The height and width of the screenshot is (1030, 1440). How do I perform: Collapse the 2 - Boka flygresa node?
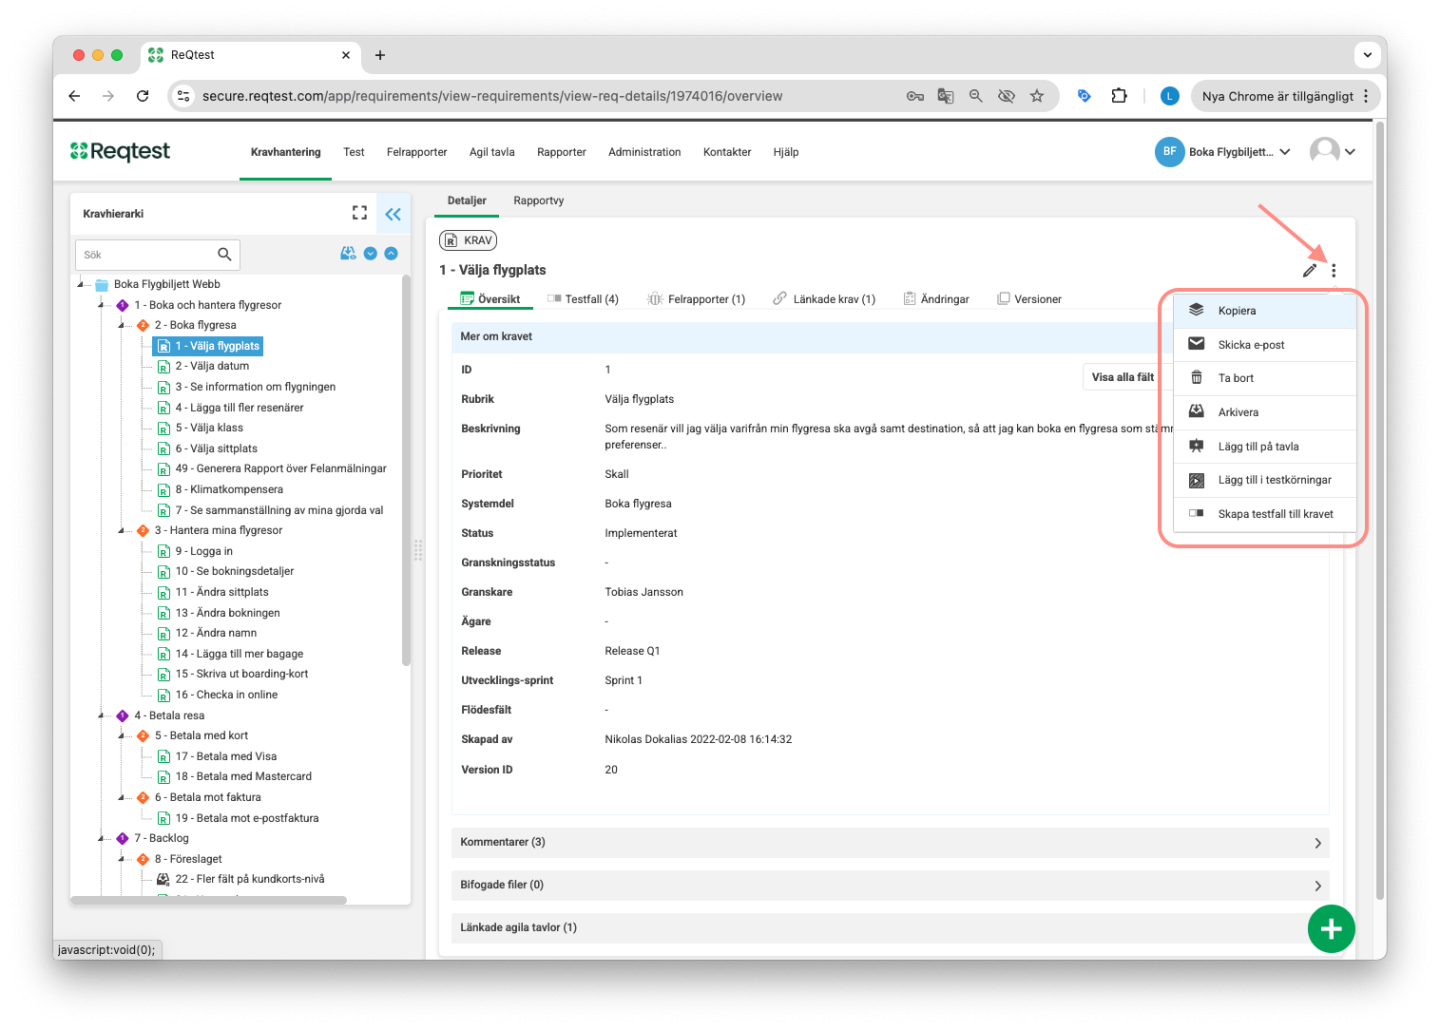(x=121, y=325)
